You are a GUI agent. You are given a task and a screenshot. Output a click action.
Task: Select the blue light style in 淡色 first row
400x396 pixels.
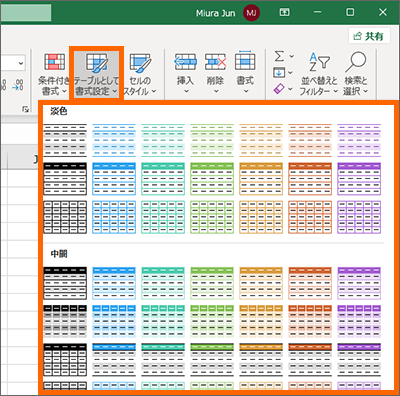(x=114, y=140)
